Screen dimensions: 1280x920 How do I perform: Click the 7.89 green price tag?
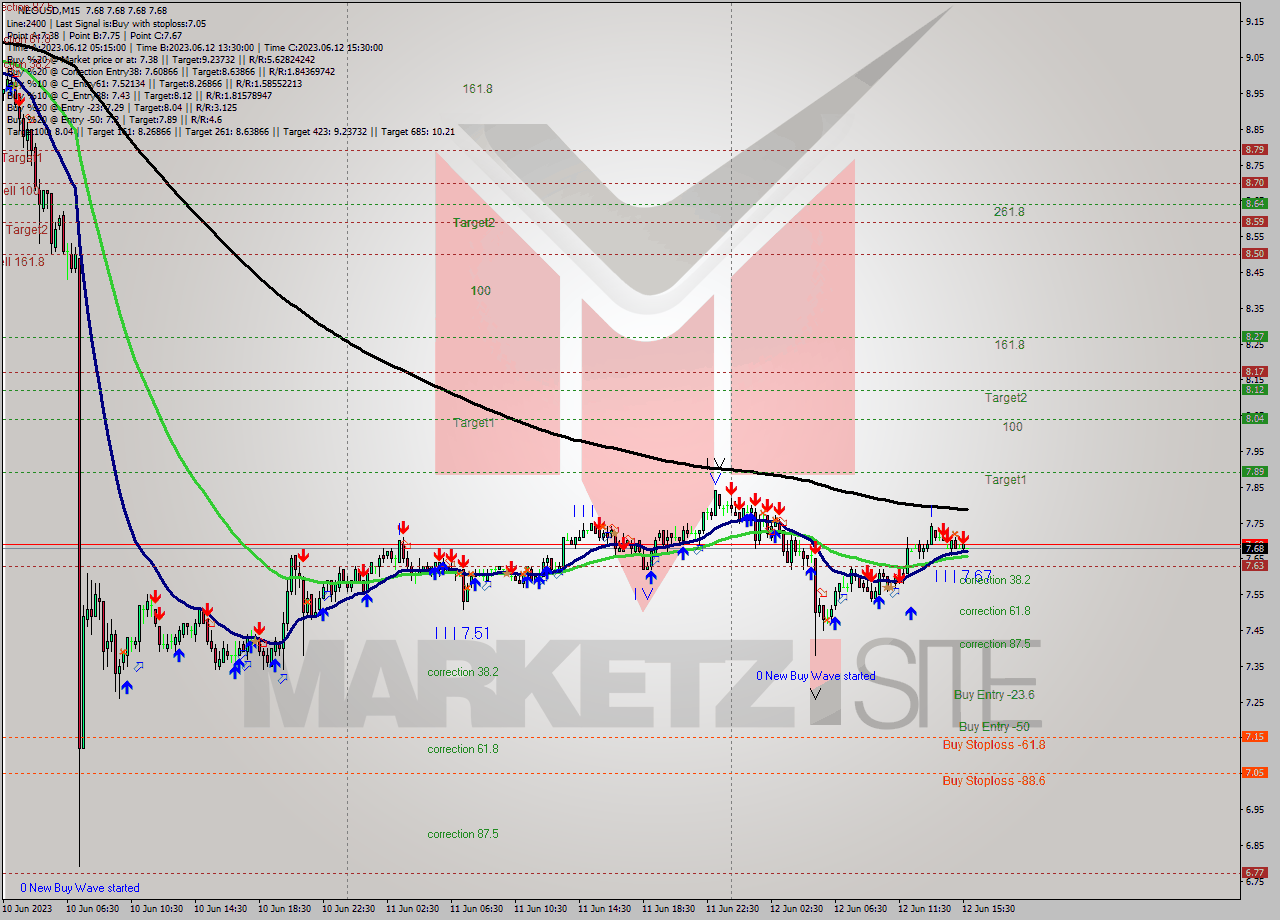[x=1255, y=471]
